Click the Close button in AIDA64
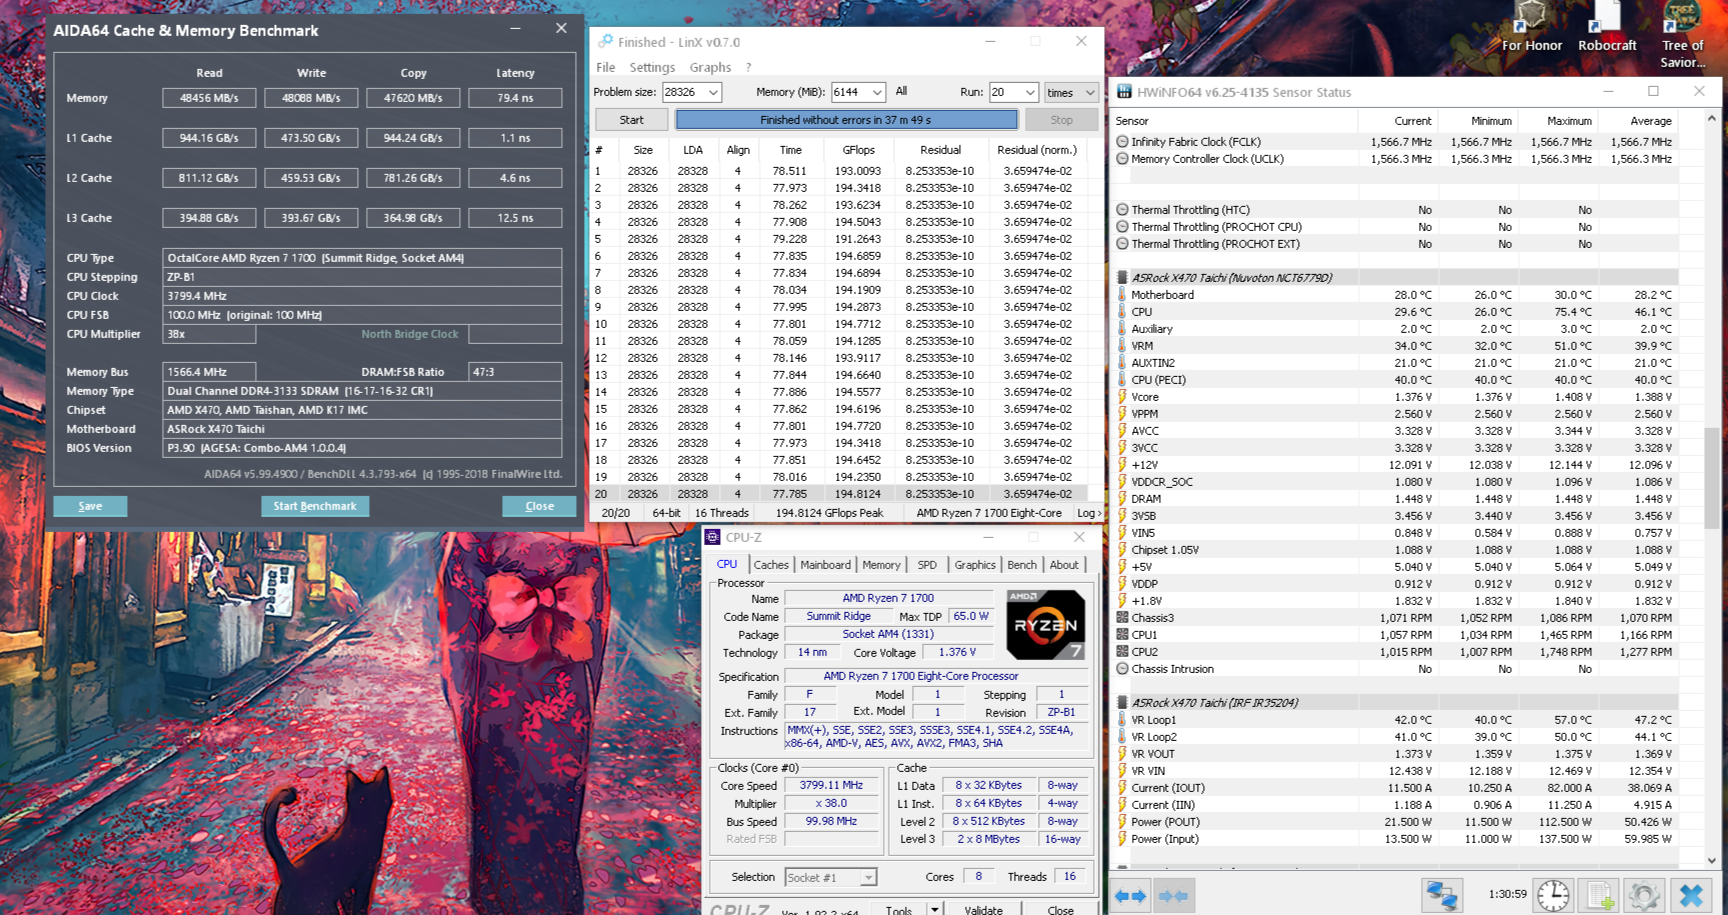Viewport: 1728px width, 915px height. click(x=539, y=506)
